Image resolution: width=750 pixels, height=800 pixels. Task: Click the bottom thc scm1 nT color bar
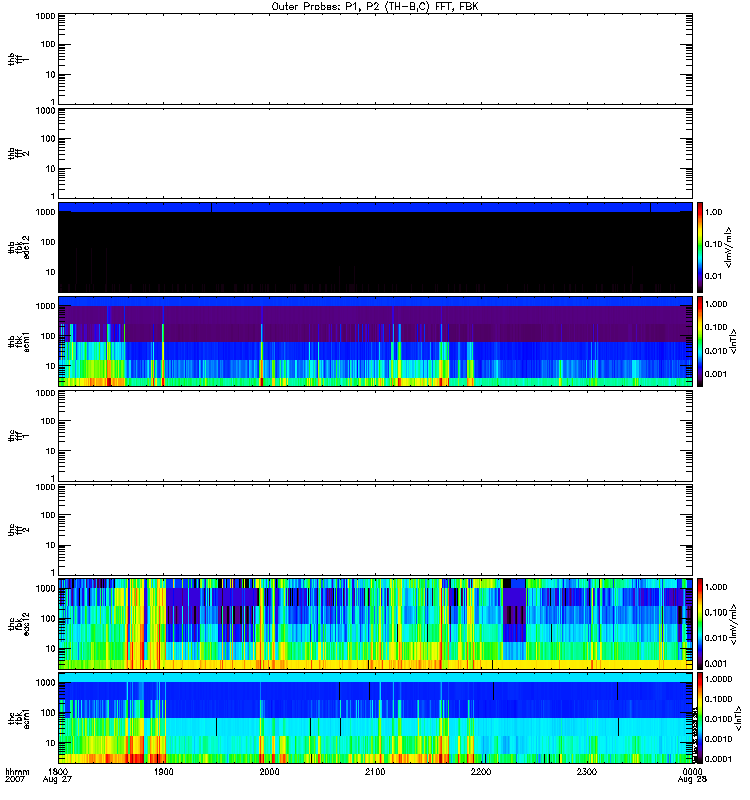click(701, 718)
